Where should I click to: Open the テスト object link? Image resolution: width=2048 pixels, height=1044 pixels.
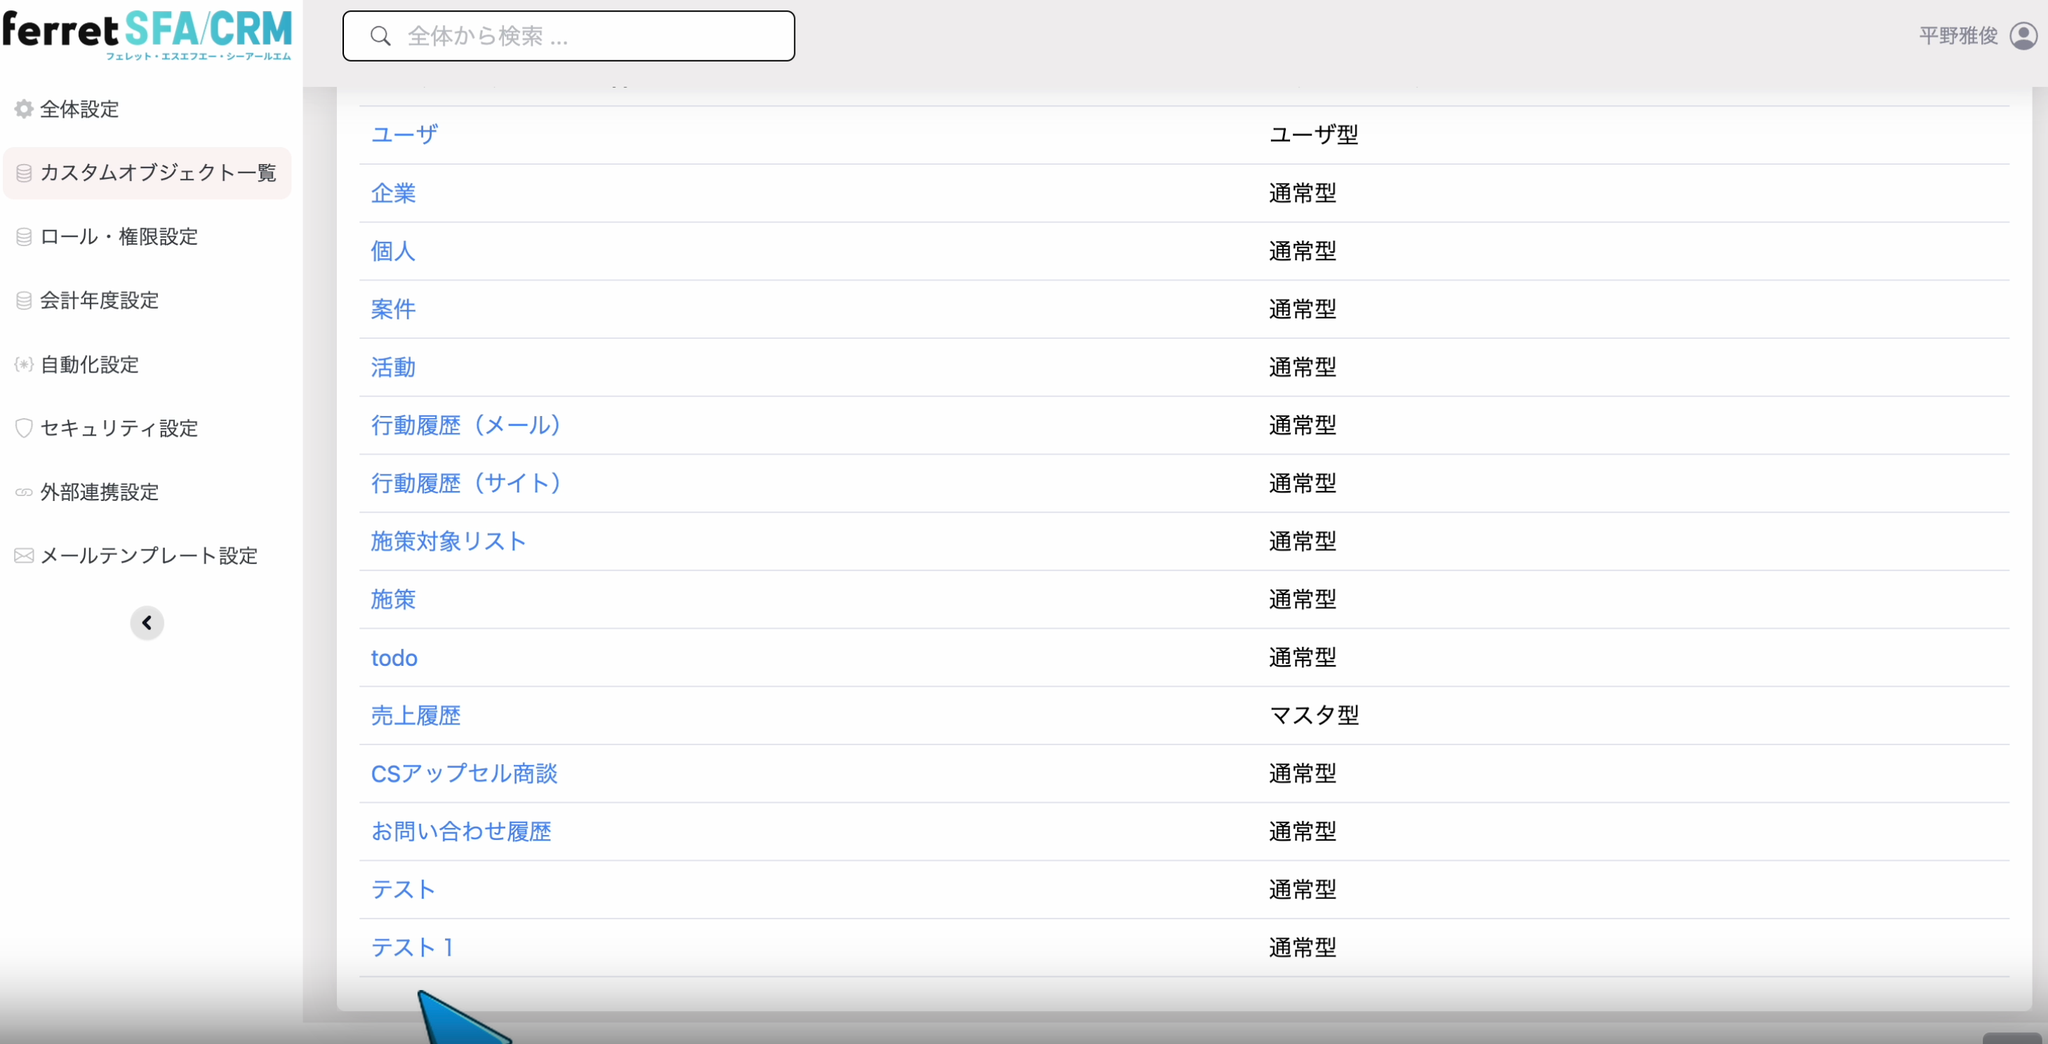tap(403, 890)
